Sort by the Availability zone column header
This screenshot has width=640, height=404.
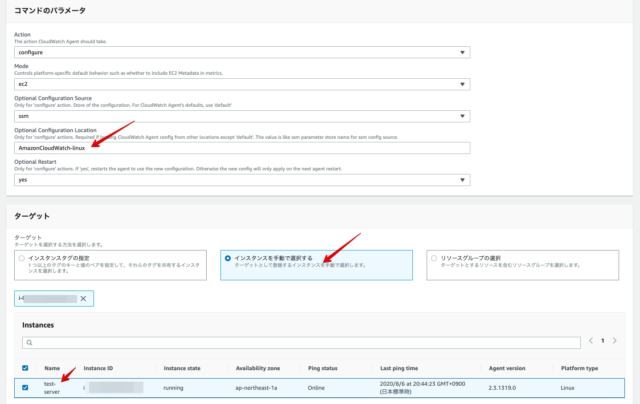coord(258,368)
